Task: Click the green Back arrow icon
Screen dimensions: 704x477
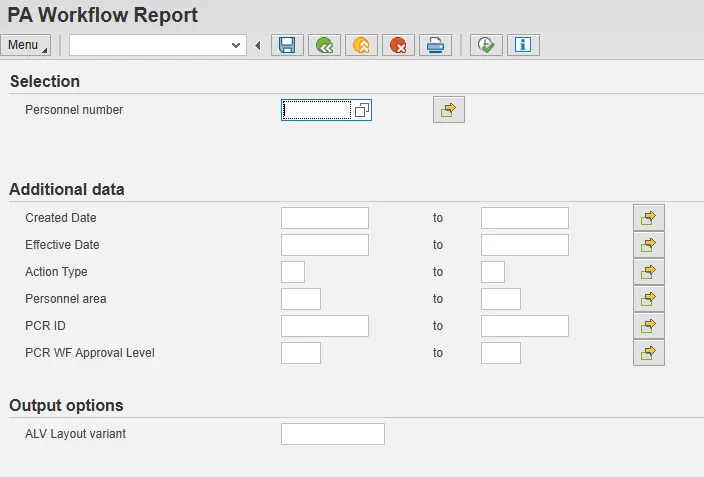Action: click(x=324, y=45)
